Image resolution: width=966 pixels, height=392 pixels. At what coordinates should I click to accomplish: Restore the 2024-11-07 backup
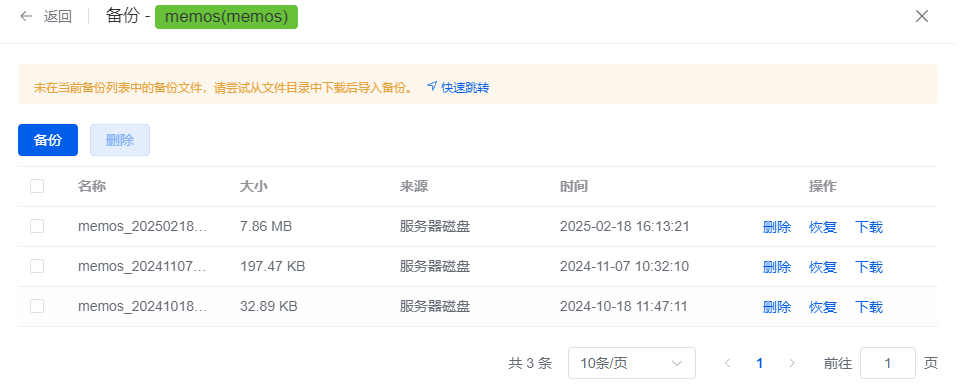(823, 267)
